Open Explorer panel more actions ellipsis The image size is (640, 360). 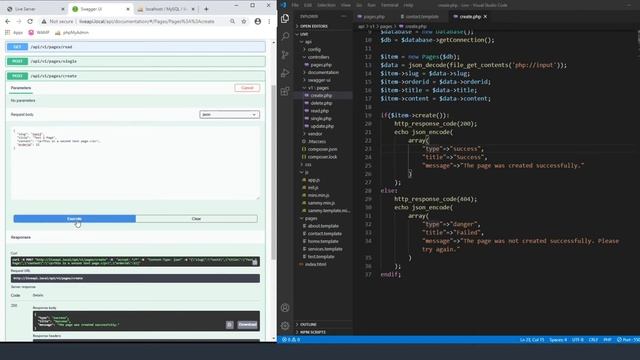344,16
